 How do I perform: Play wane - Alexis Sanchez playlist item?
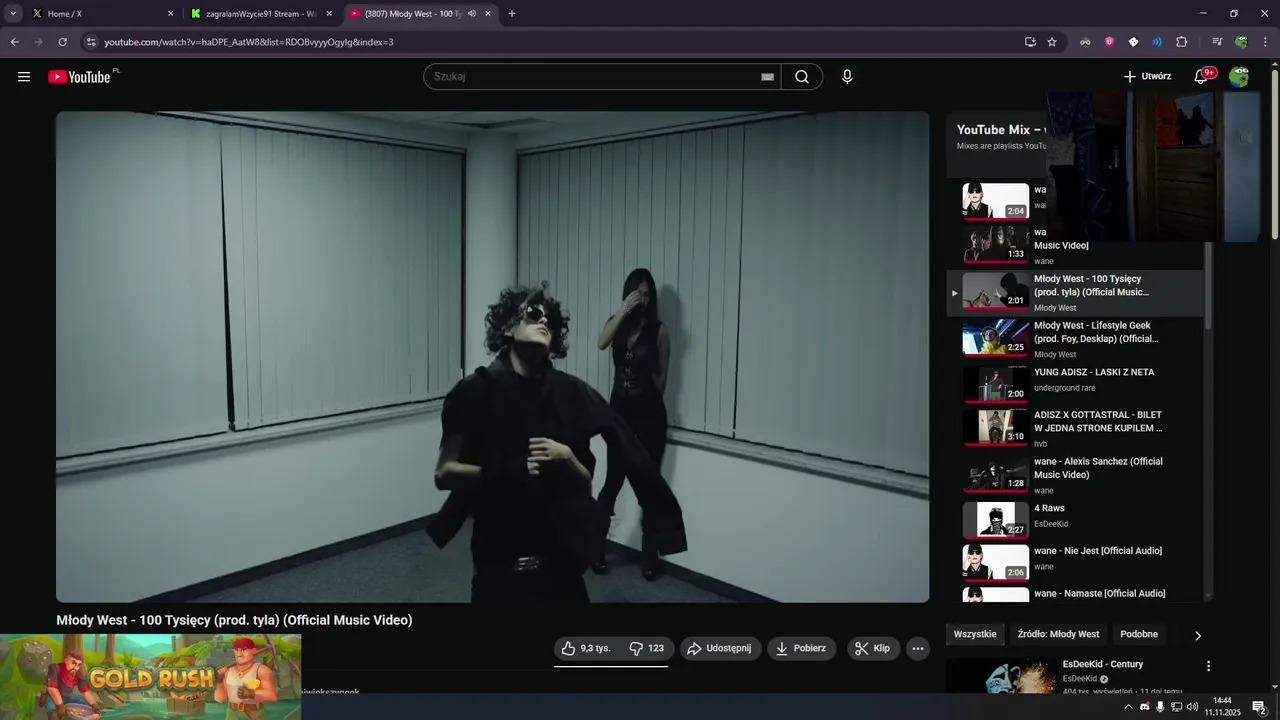1076,475
